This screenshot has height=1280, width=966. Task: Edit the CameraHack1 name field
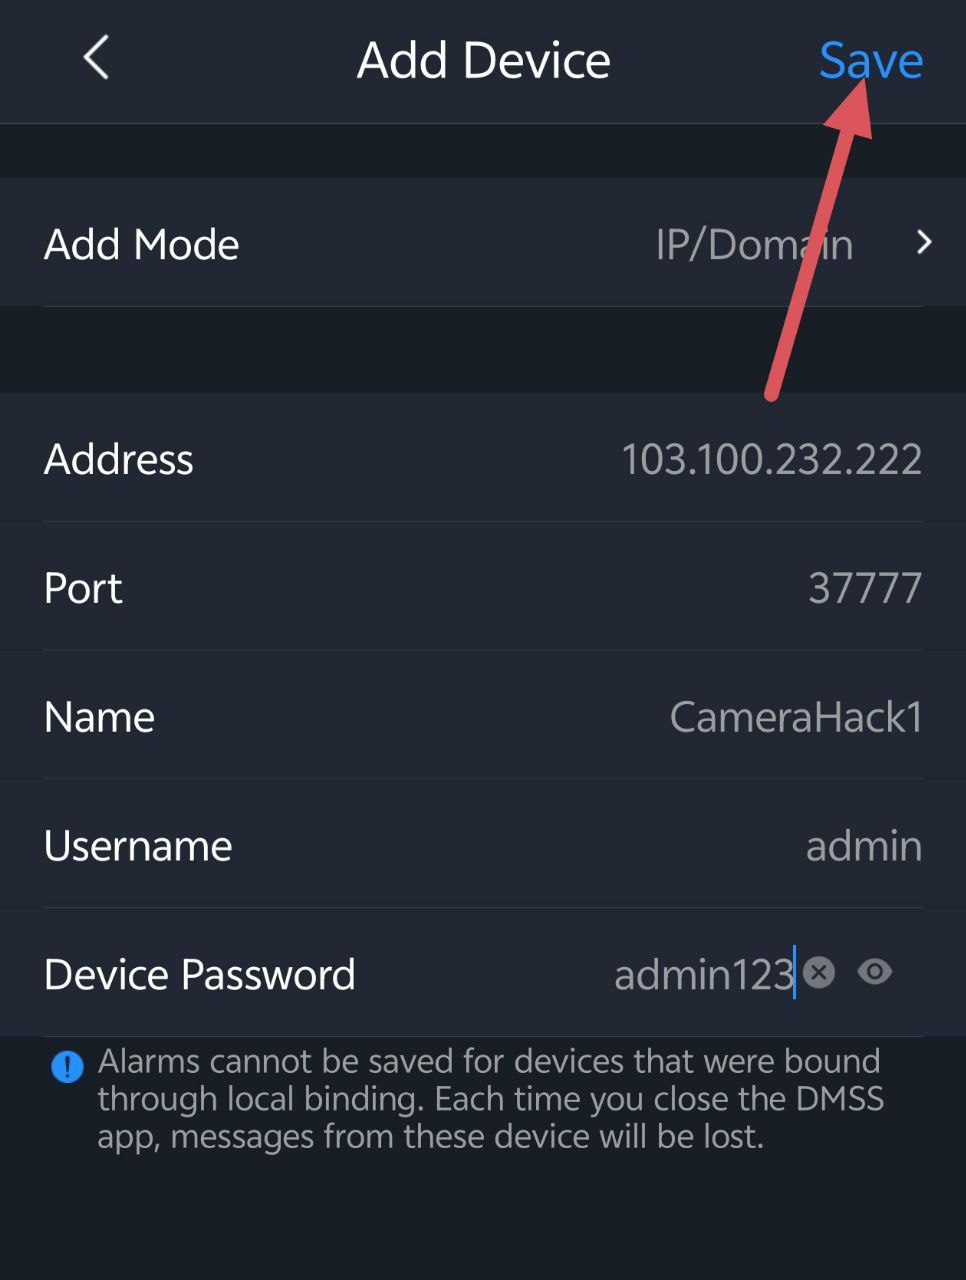click(x=795, y=717)
